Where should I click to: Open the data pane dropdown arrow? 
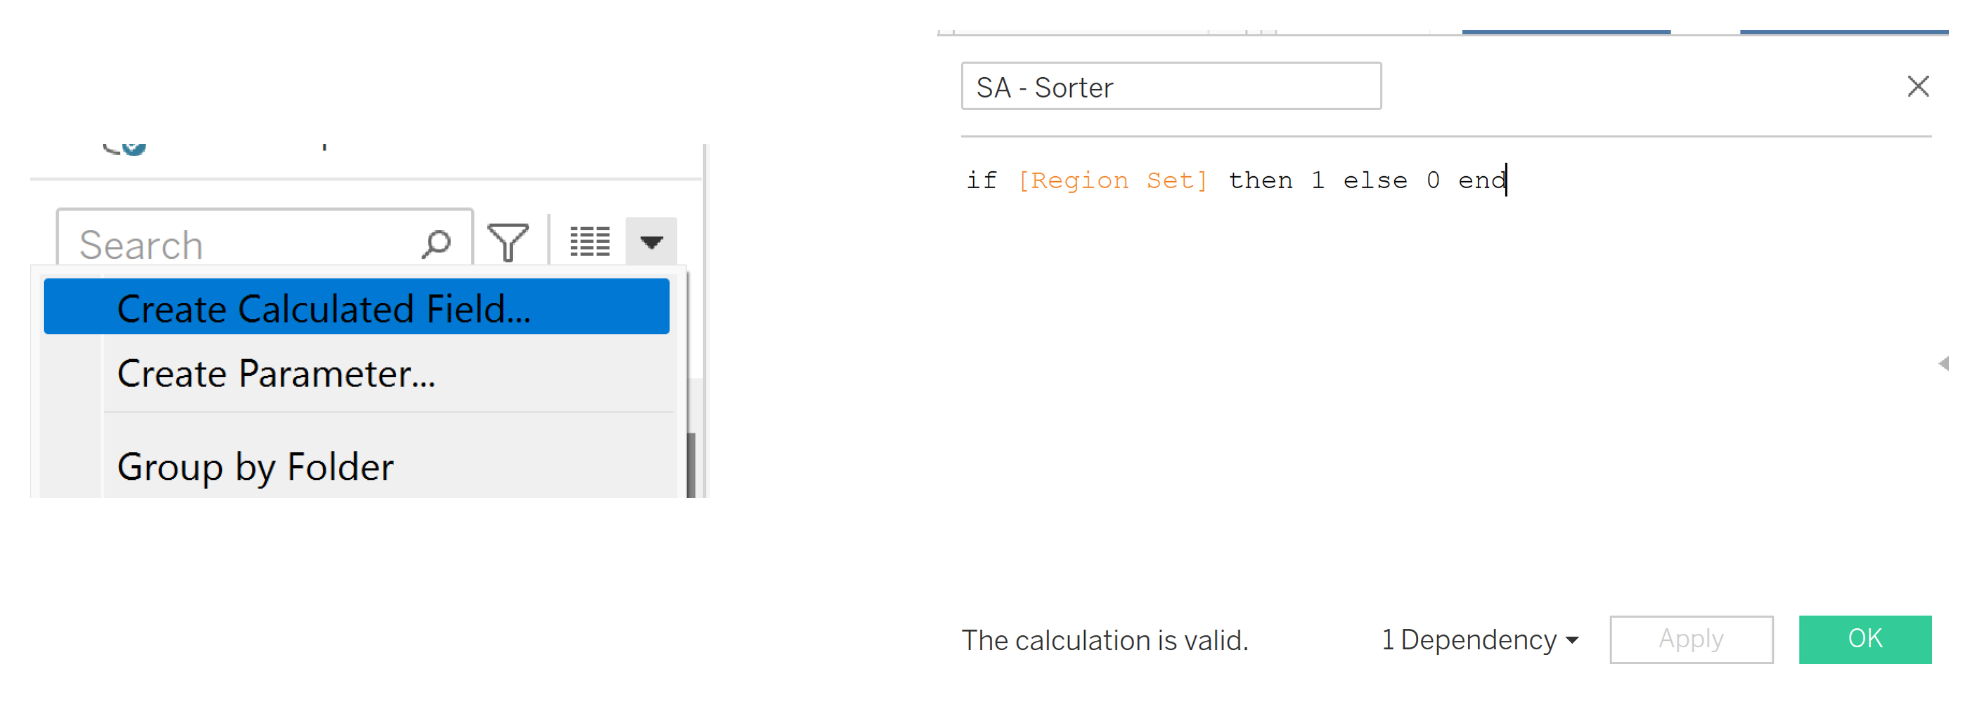[651, 242]
